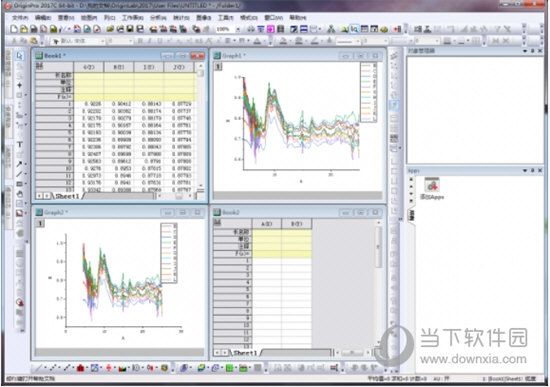
Task: Open the File menu
Action: click(x=20, y=17)
